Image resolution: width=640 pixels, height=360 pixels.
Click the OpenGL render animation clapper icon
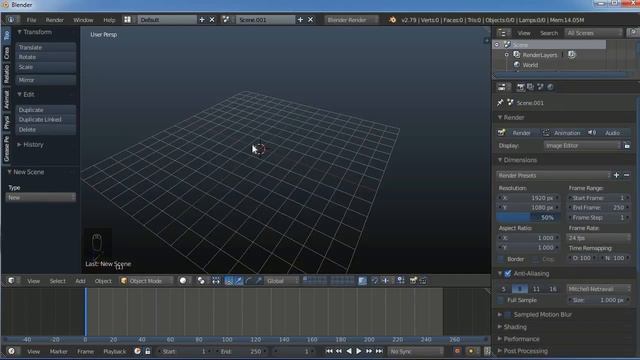pyautogui.click(x=423, y=281)
